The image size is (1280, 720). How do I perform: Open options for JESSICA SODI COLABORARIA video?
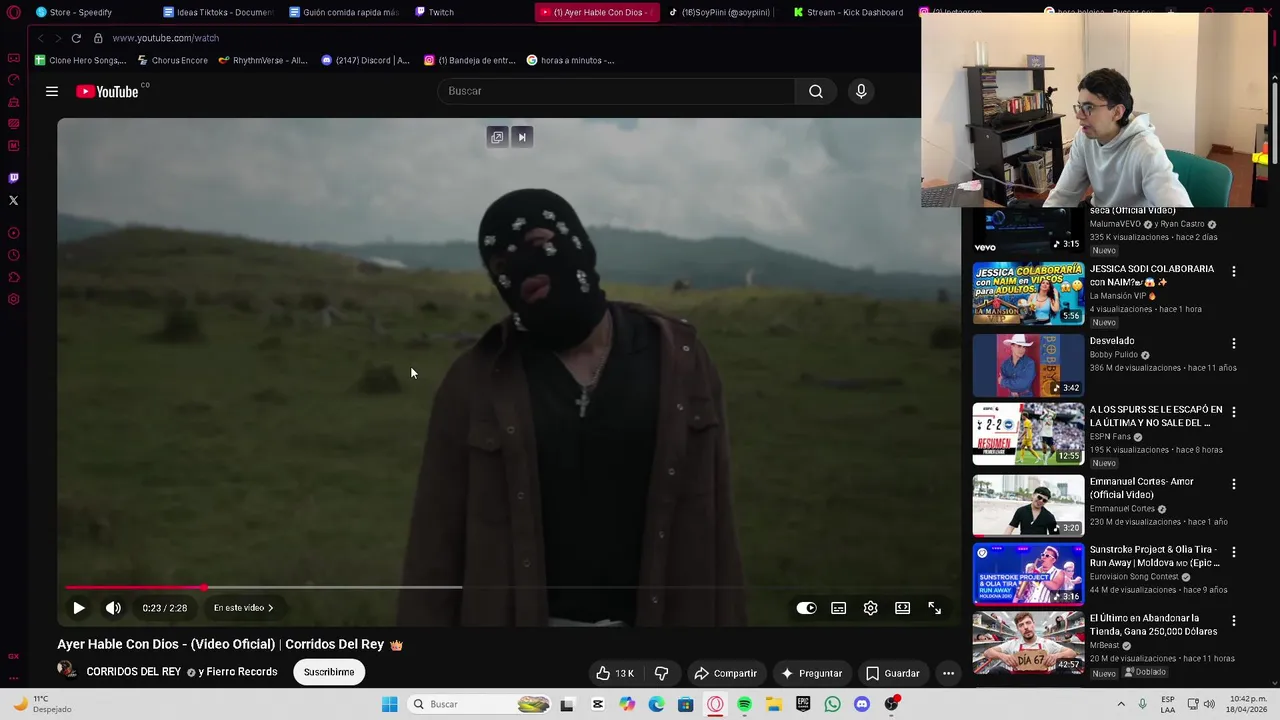pyautogui.click(x=1234, y=271)
